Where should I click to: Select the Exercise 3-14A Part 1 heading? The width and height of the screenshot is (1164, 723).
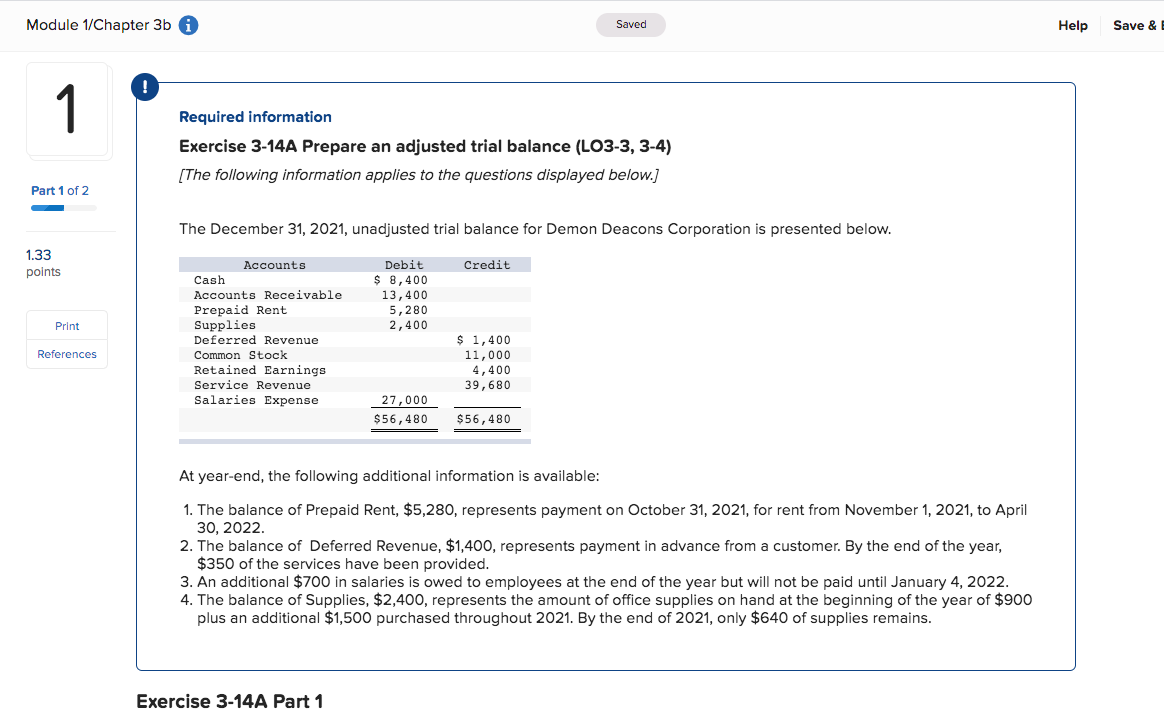[231, 701]
